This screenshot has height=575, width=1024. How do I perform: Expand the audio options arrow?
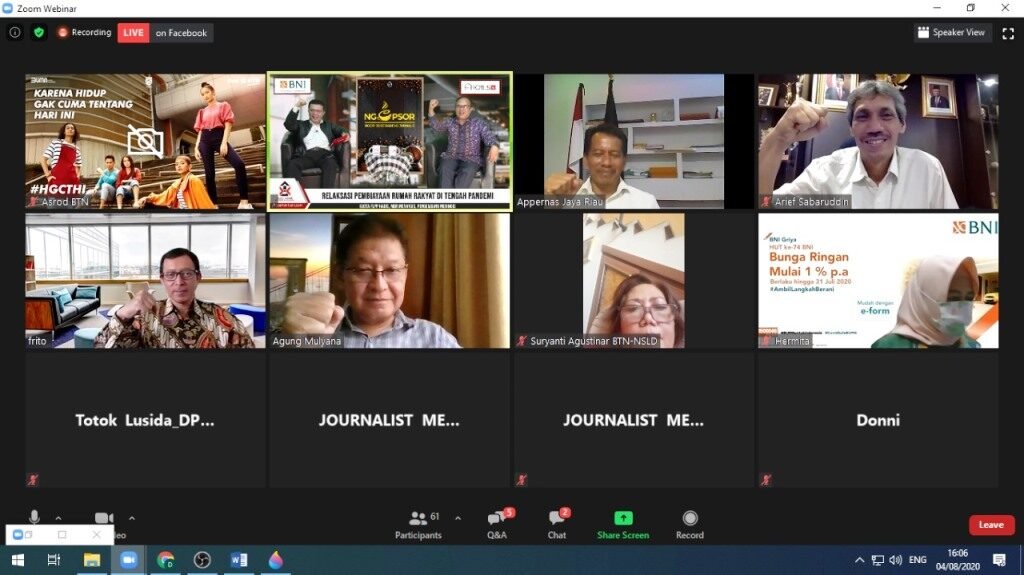point(58,518)
